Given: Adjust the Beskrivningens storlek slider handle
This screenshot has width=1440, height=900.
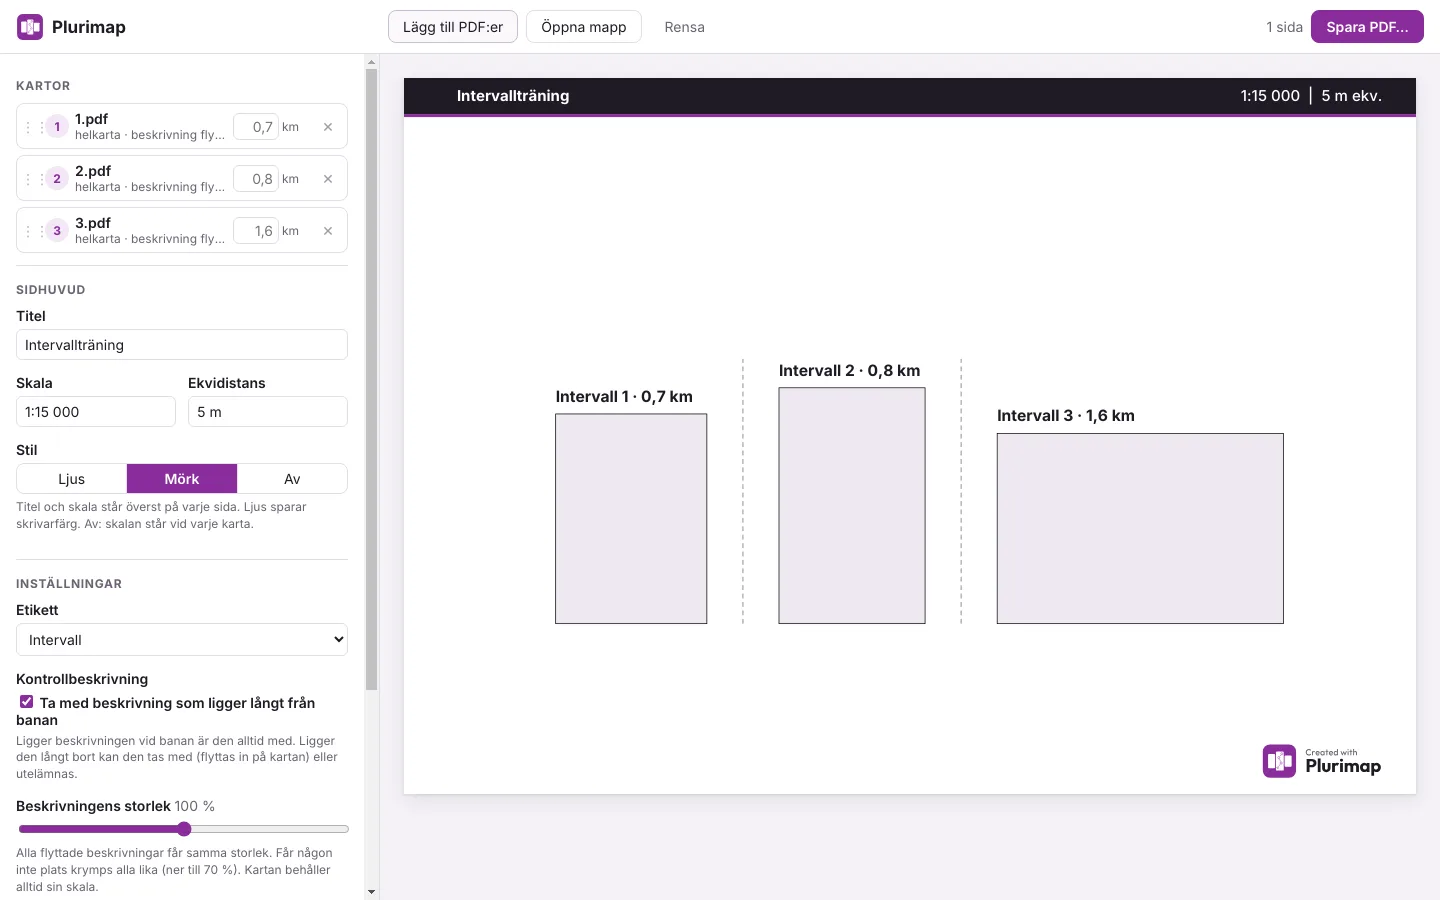Looking at the screenshot, I should click(184, 829).
